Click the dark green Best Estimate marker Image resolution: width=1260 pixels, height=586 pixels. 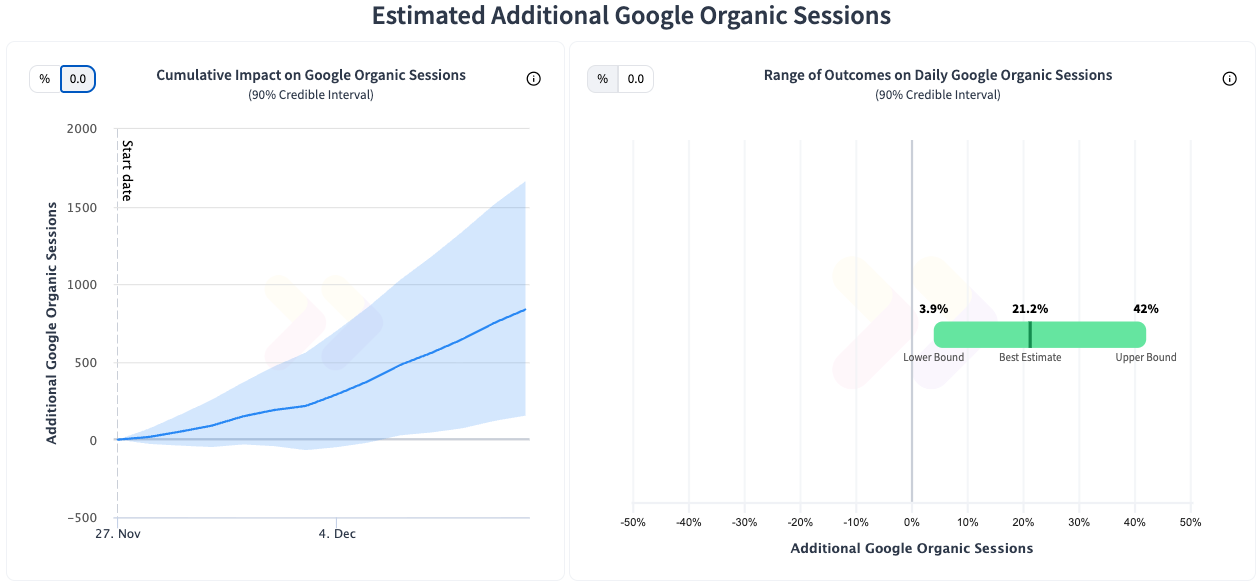(x=1030, y=334)
